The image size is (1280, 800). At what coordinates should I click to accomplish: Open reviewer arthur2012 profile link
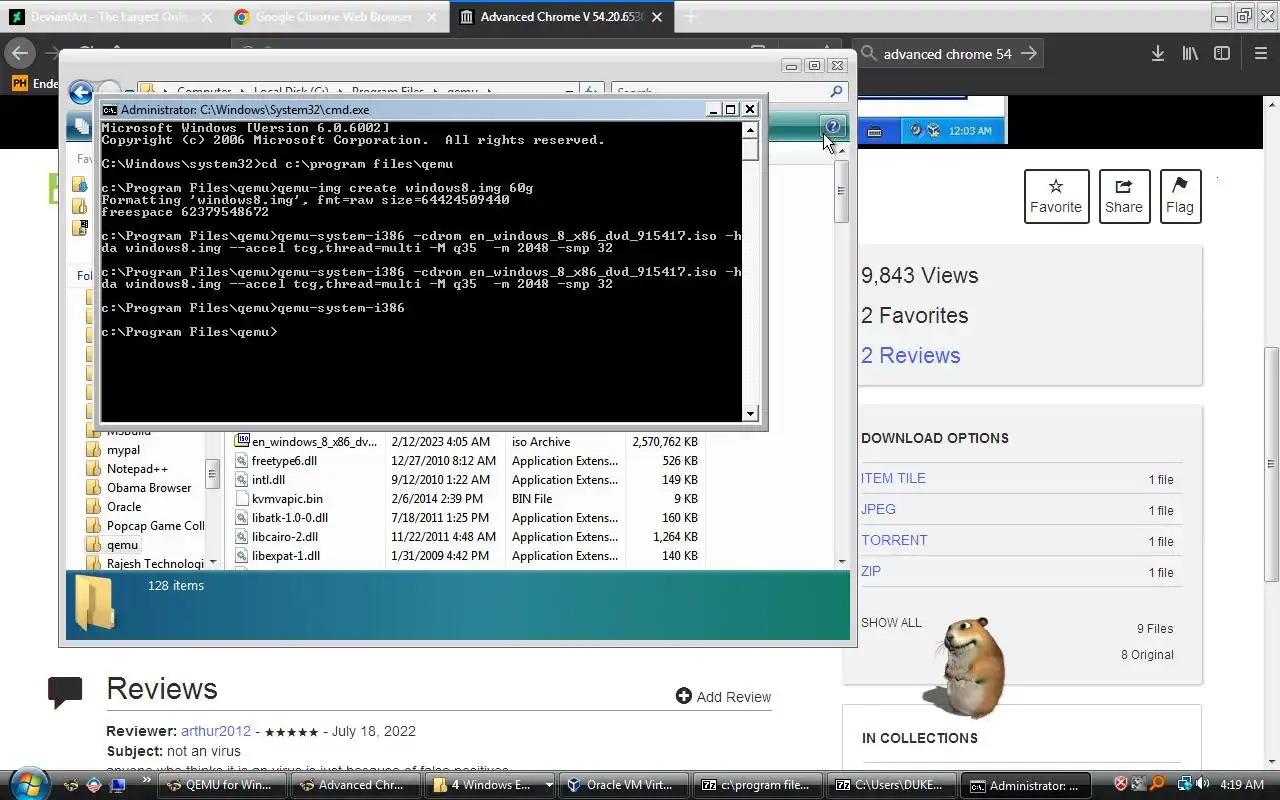tap(217, 731)
